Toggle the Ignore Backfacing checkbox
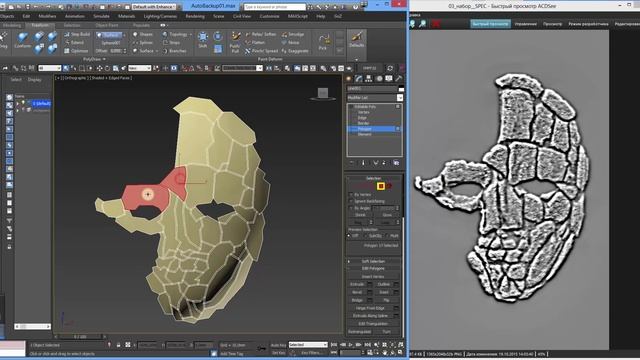Image resolution: width=640 pixels, height=360 pixels. 351,201
